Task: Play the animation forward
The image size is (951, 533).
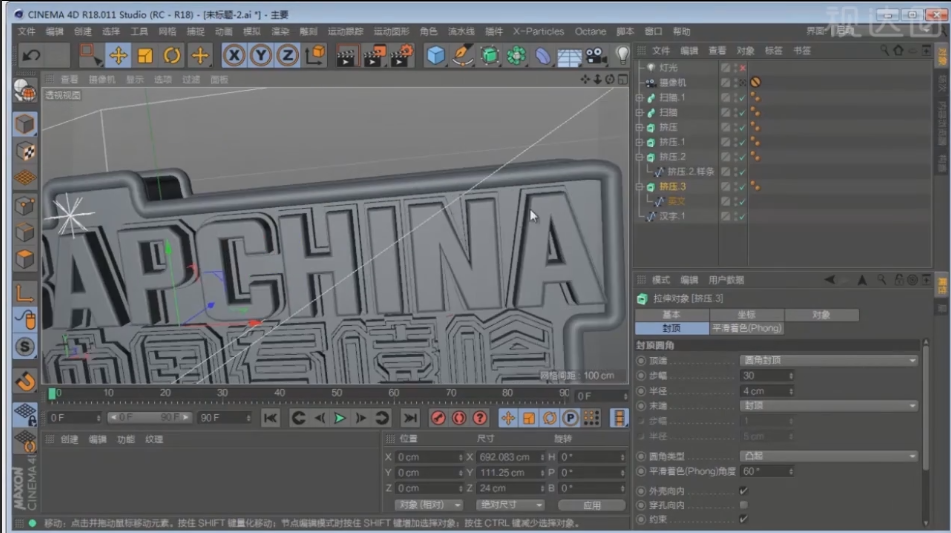Action: (340, 418)
